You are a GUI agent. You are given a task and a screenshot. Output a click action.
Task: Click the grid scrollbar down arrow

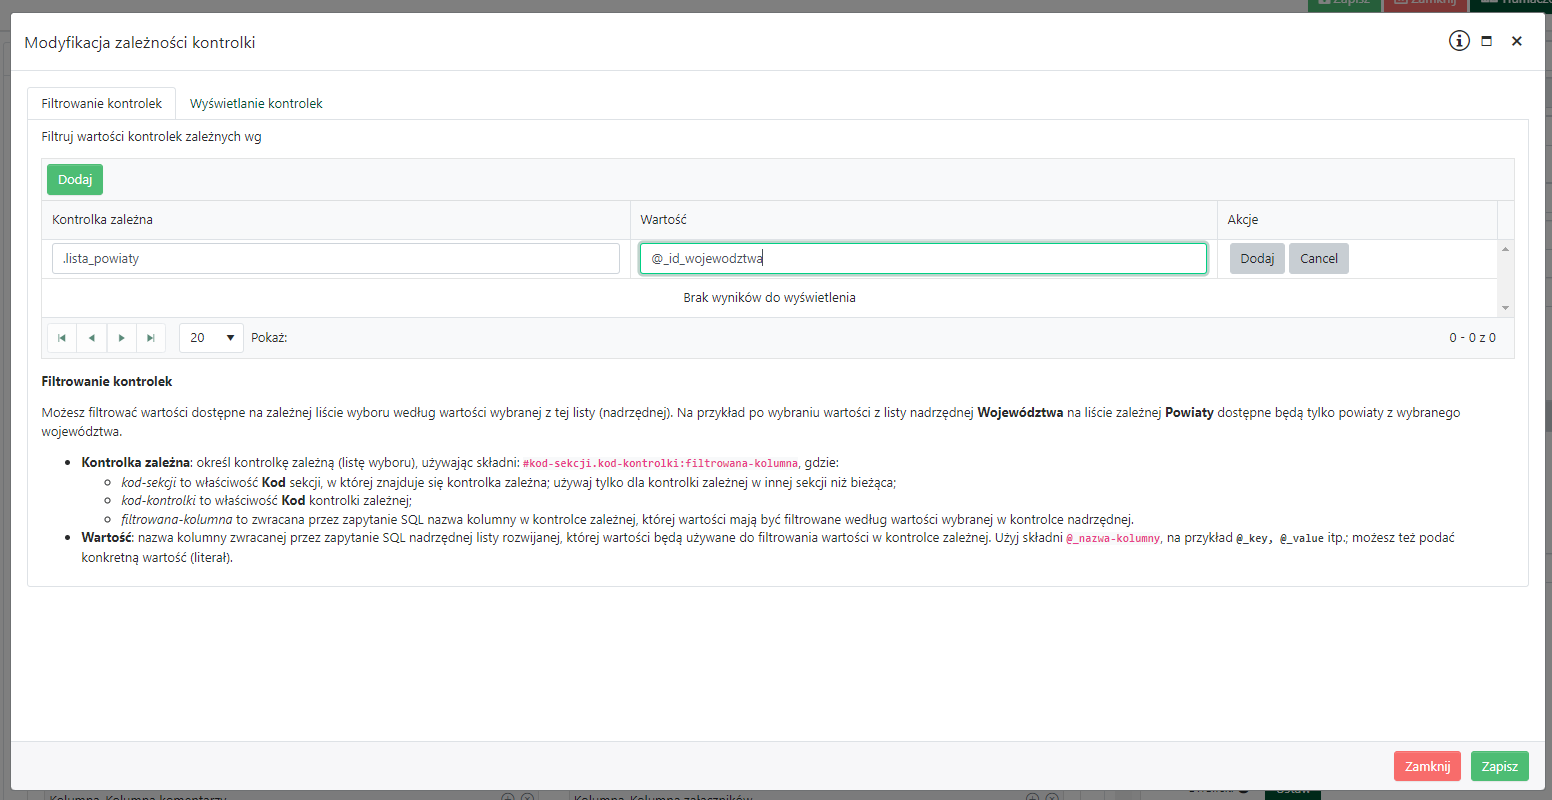1505,308
